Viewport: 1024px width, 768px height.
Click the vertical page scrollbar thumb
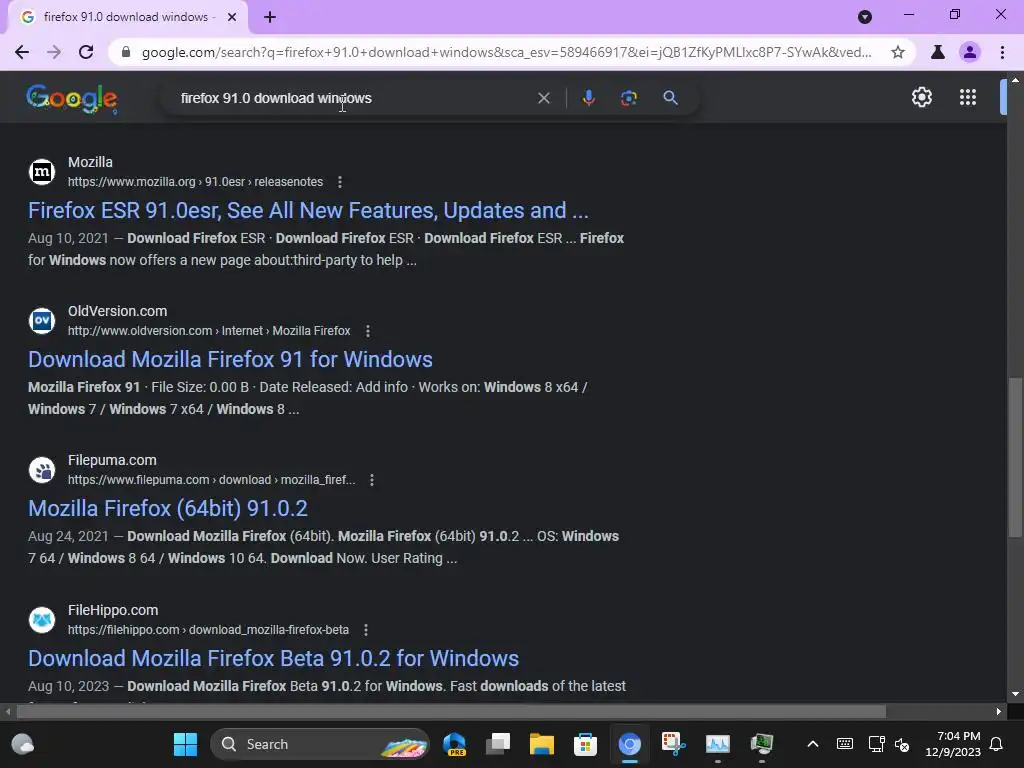[x=1015, y=456]
